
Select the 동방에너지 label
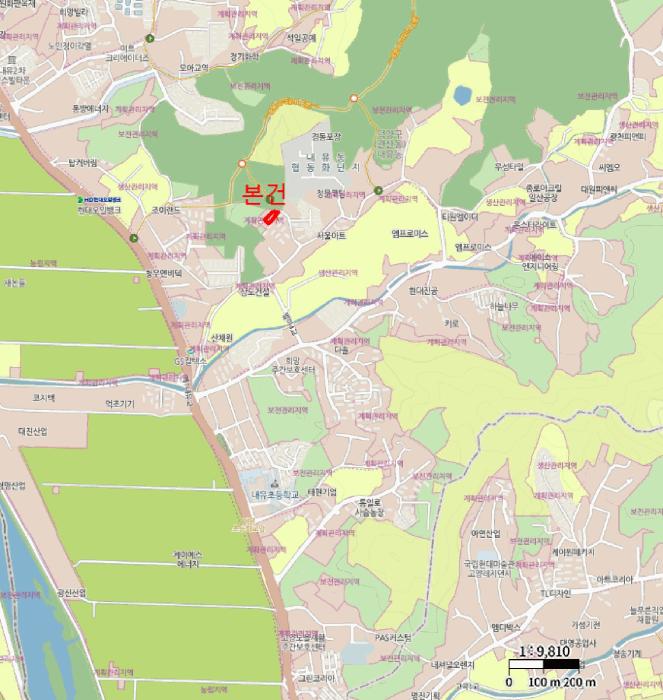pyautogui.click(x=91, y=108)
